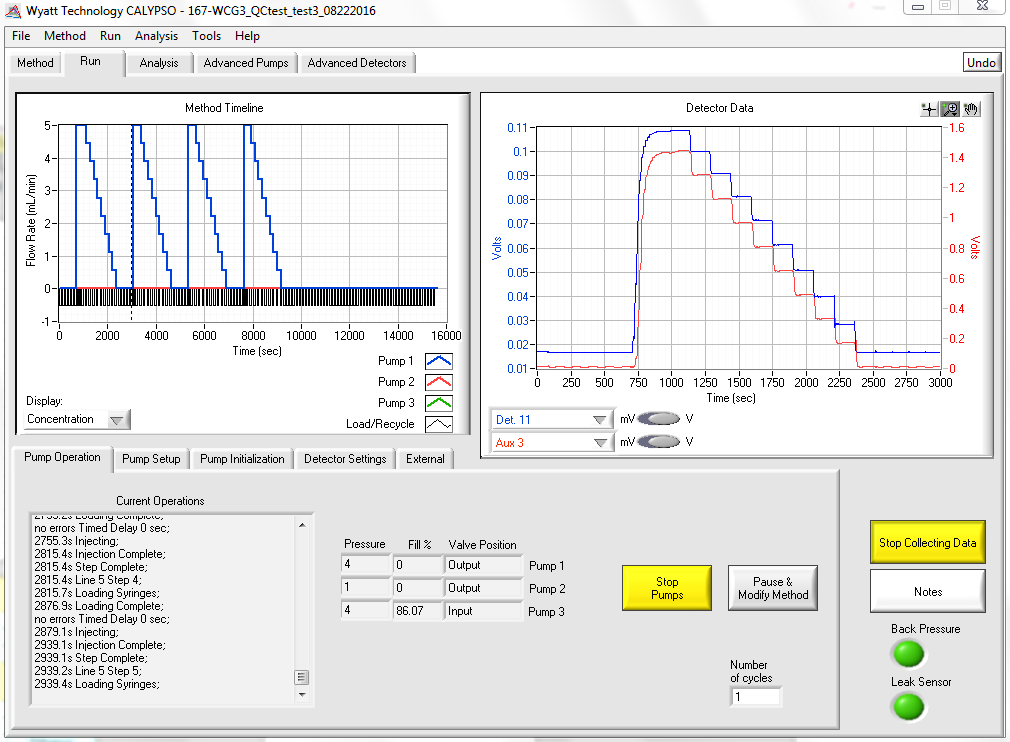This screenshot has width=1010, height=742.
Task: Click the Stop Collecting Data button
Action: click(x=927, y=543)
